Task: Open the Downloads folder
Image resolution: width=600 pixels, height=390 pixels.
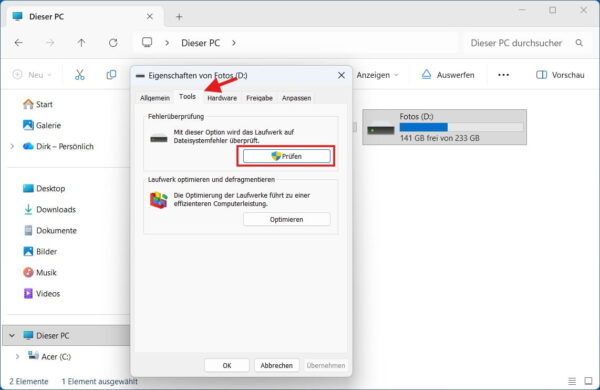Action: (49, 209)
